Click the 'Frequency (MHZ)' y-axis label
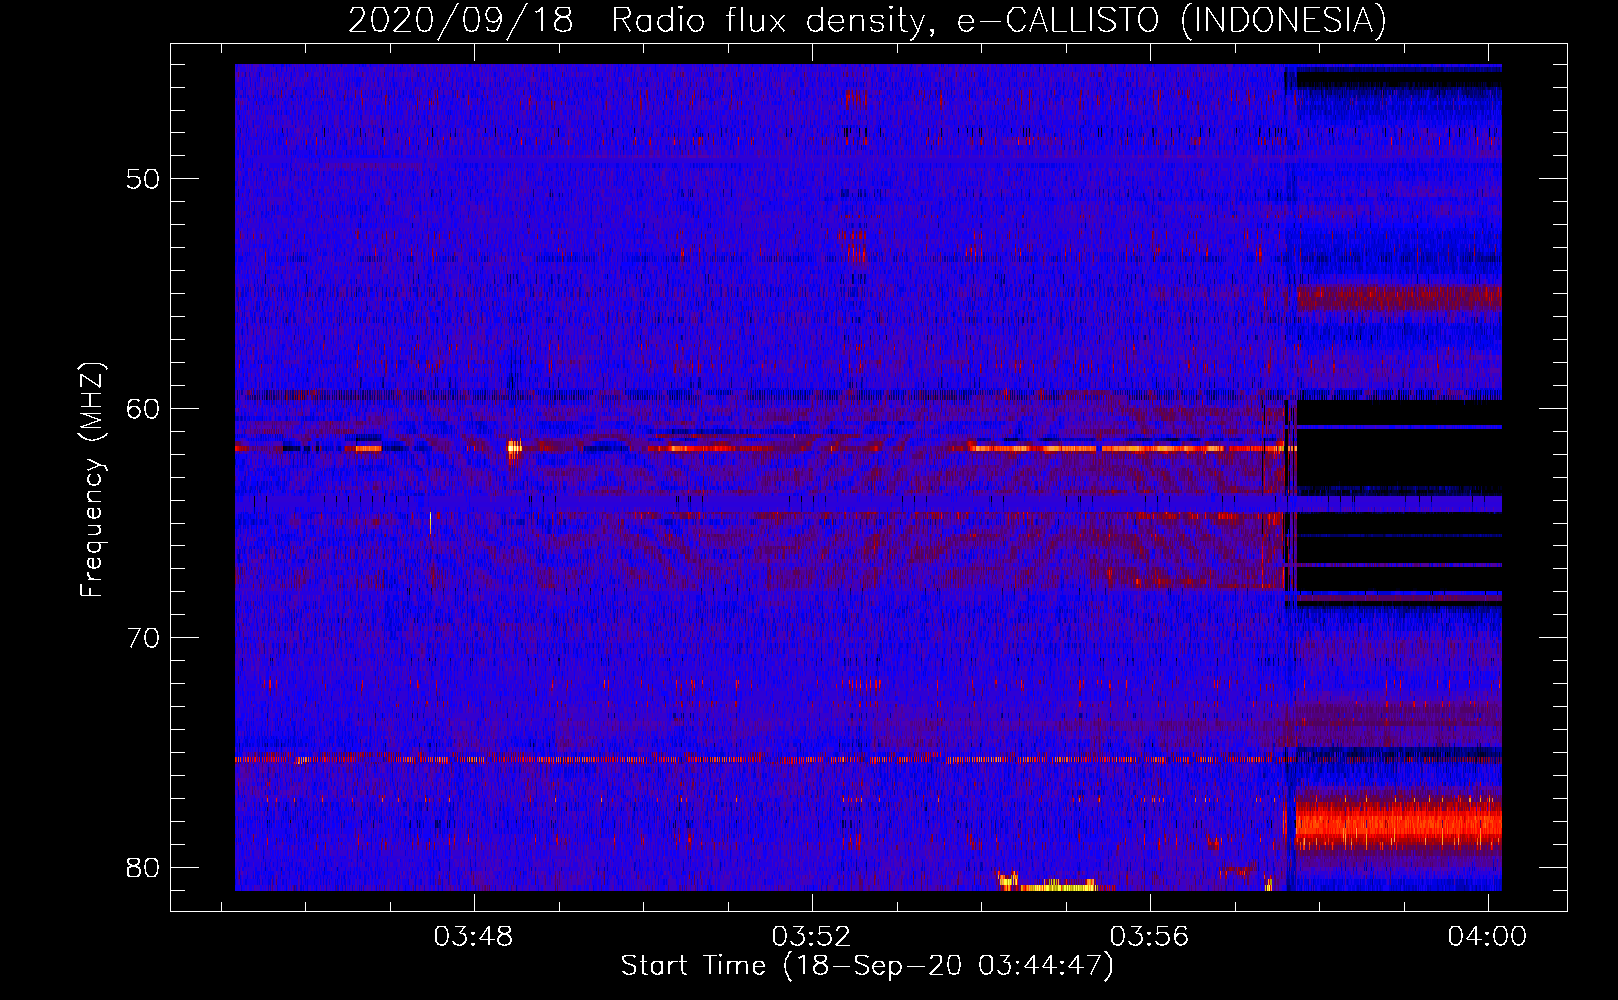 (92, 480)
